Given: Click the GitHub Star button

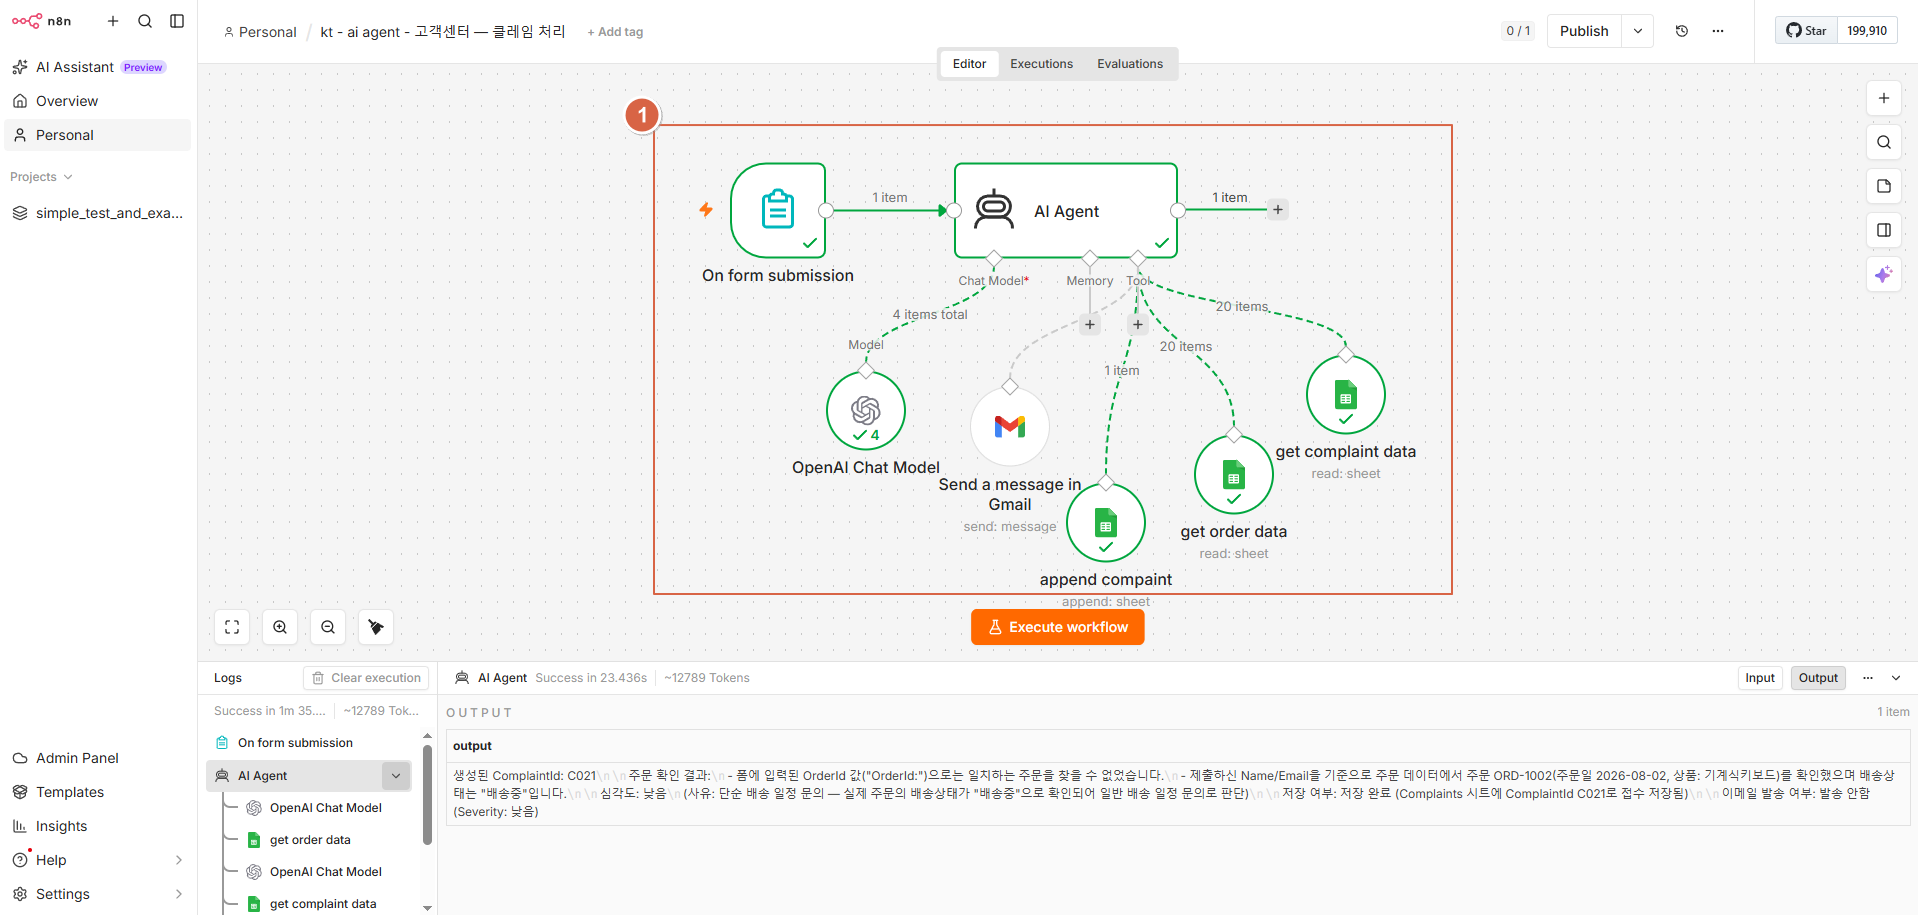Looking at the screenshot, I should tap(1807, 31).
